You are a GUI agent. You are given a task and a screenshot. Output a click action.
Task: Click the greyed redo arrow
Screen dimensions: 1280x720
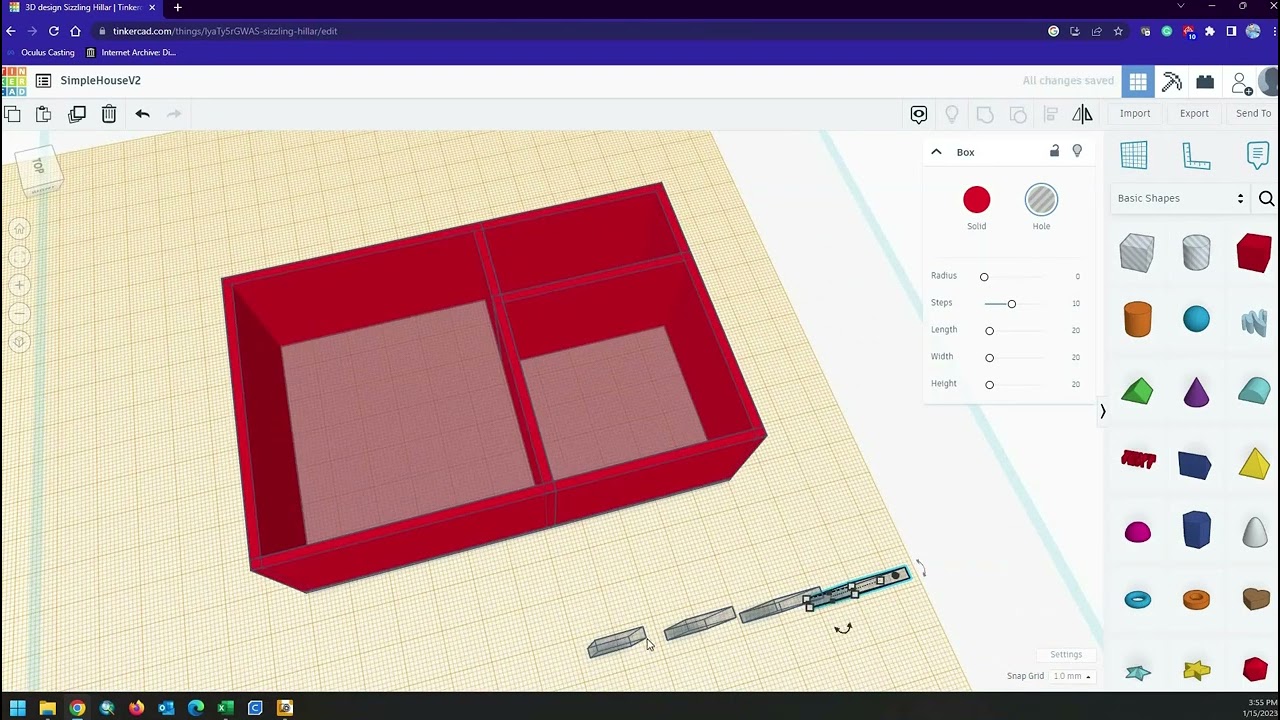(174, 114)
